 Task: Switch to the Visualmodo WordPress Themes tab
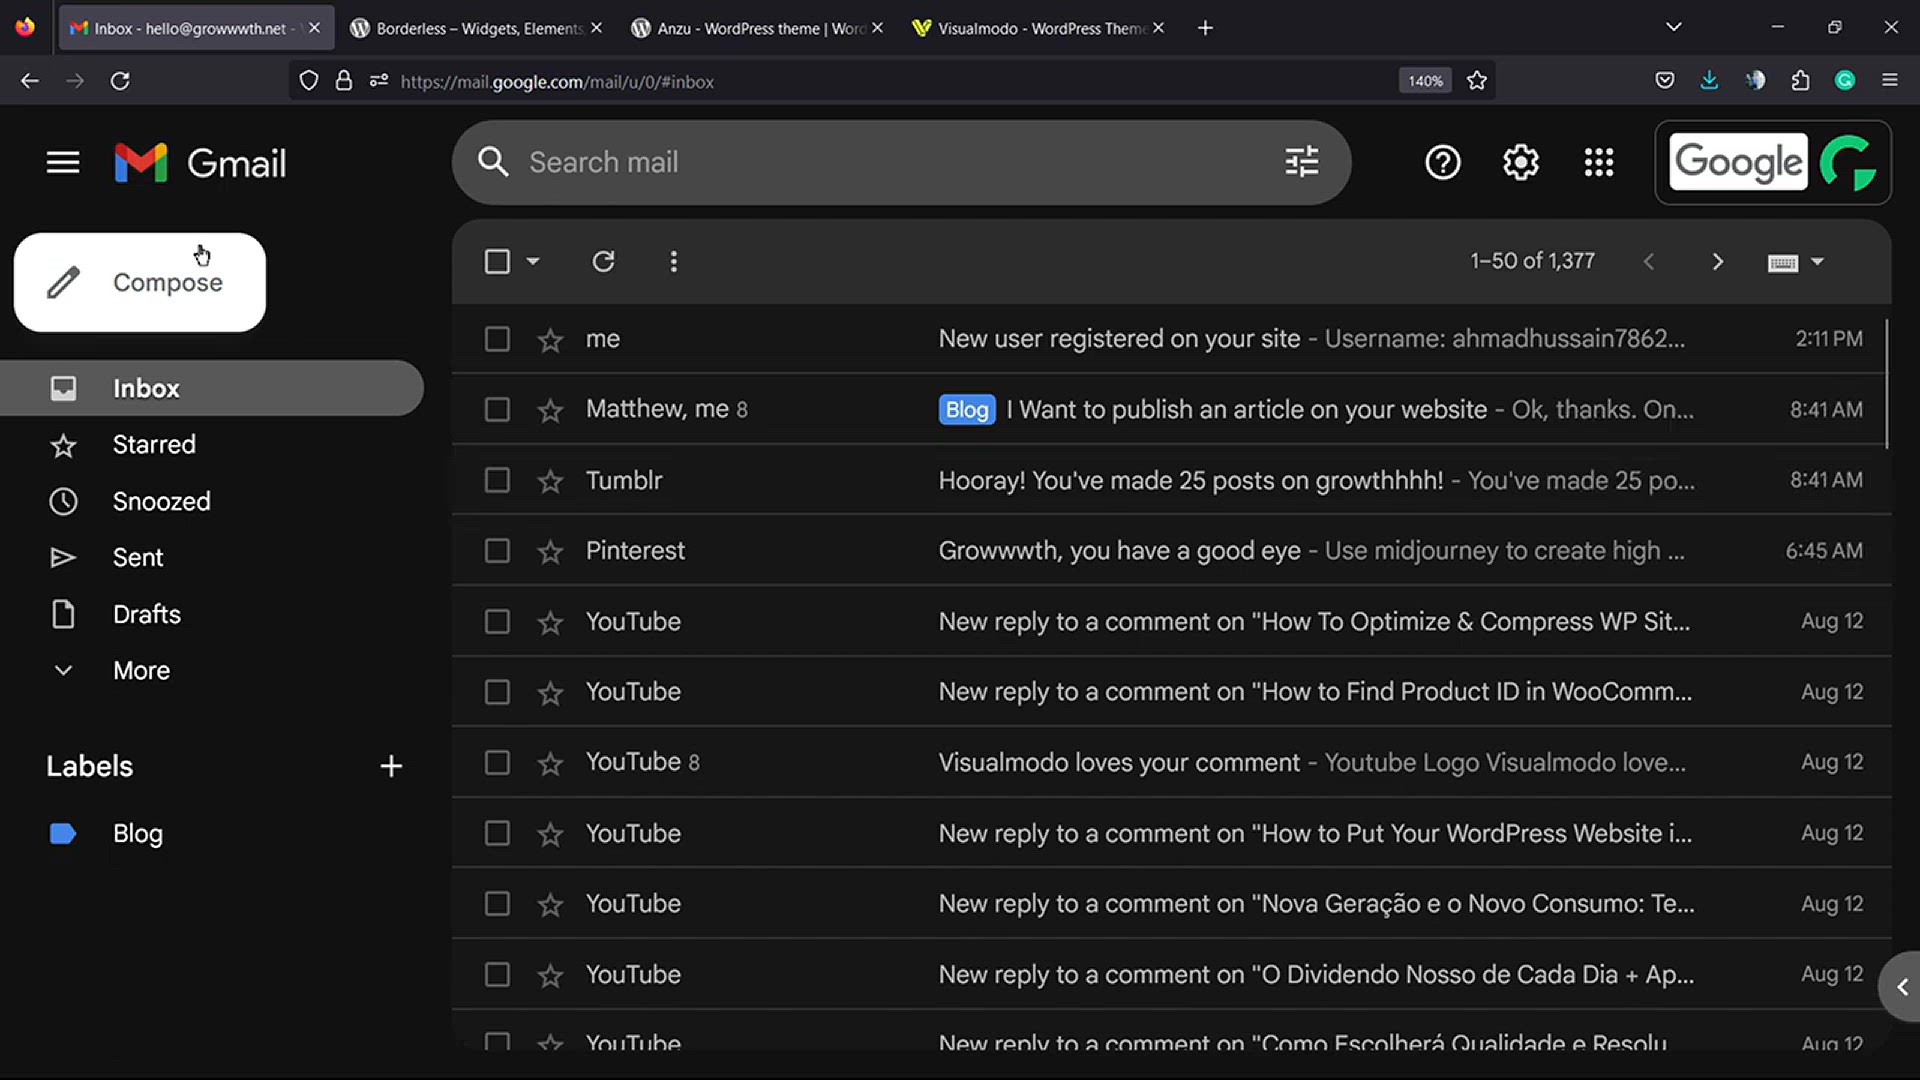click(1038, 28)
